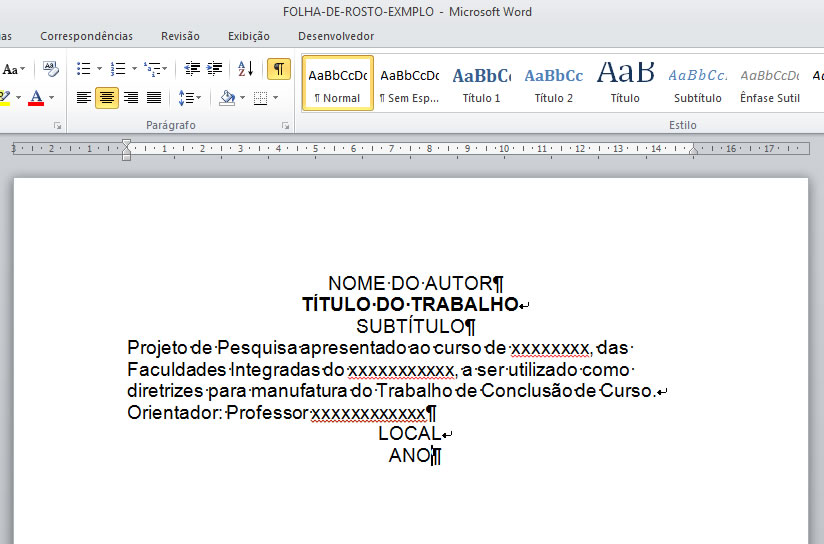Image resolution: width=824 pixels, height=544 pixels.
Task: Click the Clear Formatting eraser icon
Action: click(50, 69)
